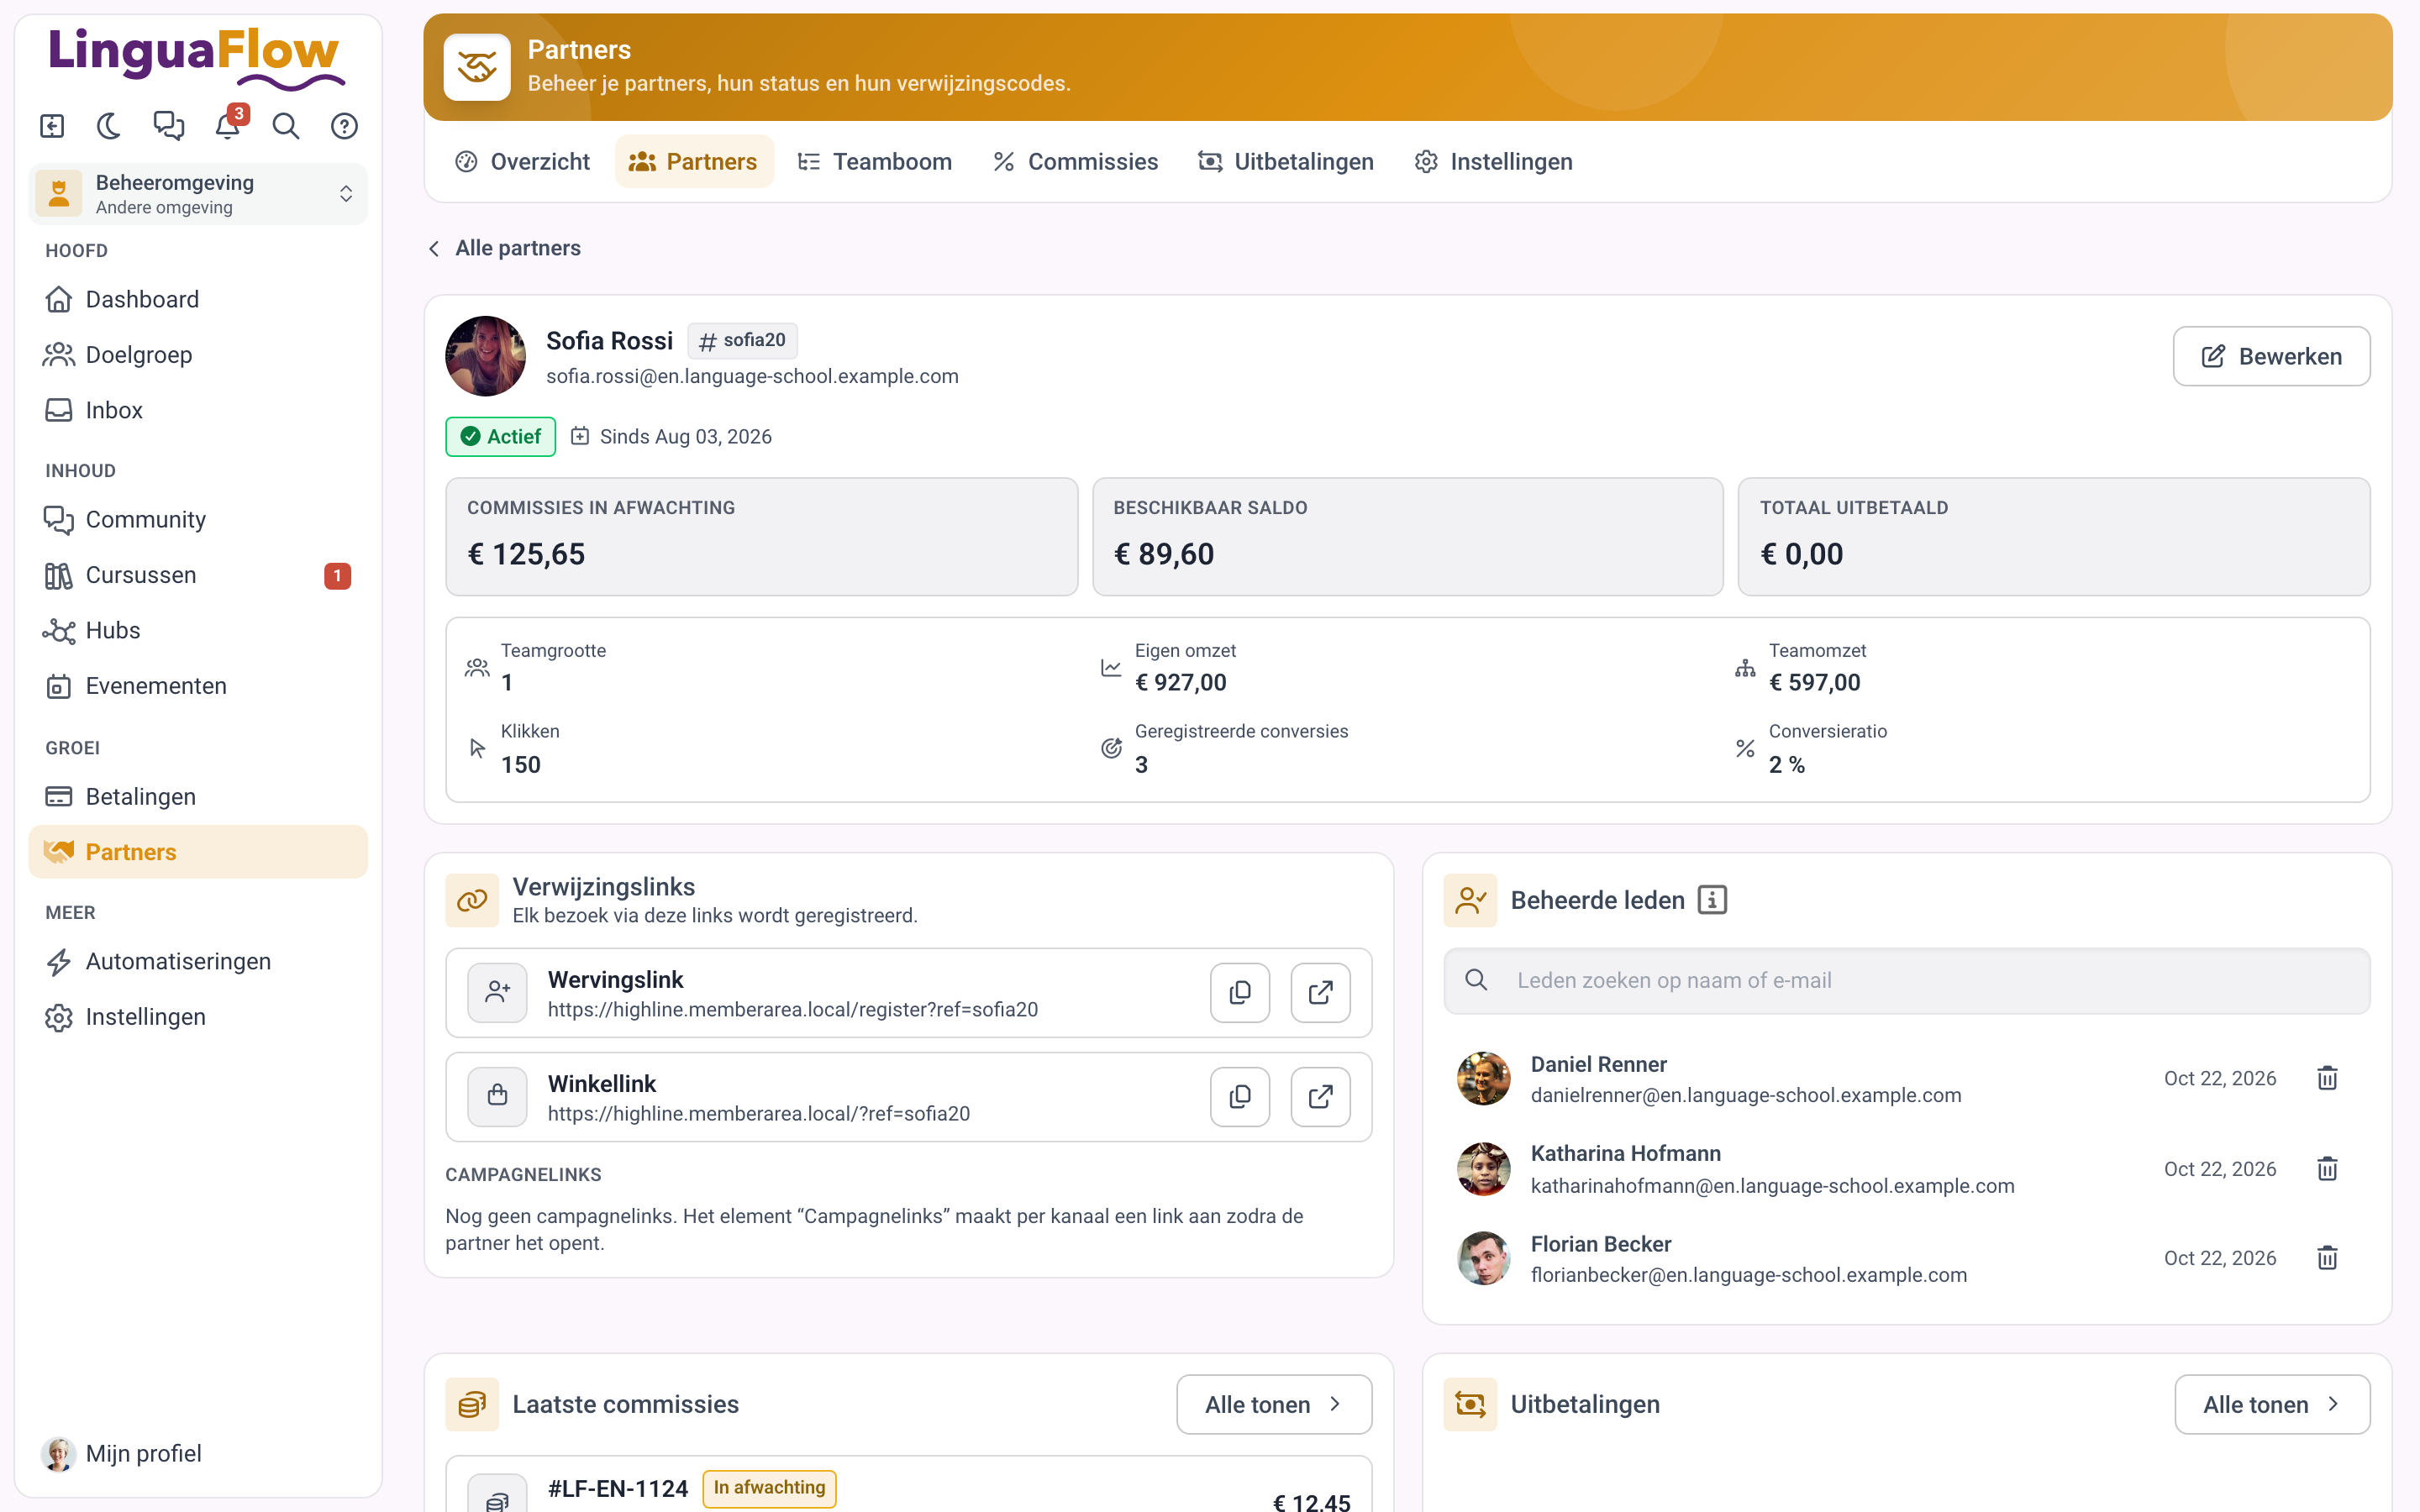Open notifications bell with badge 3

(x=228, y=126)
